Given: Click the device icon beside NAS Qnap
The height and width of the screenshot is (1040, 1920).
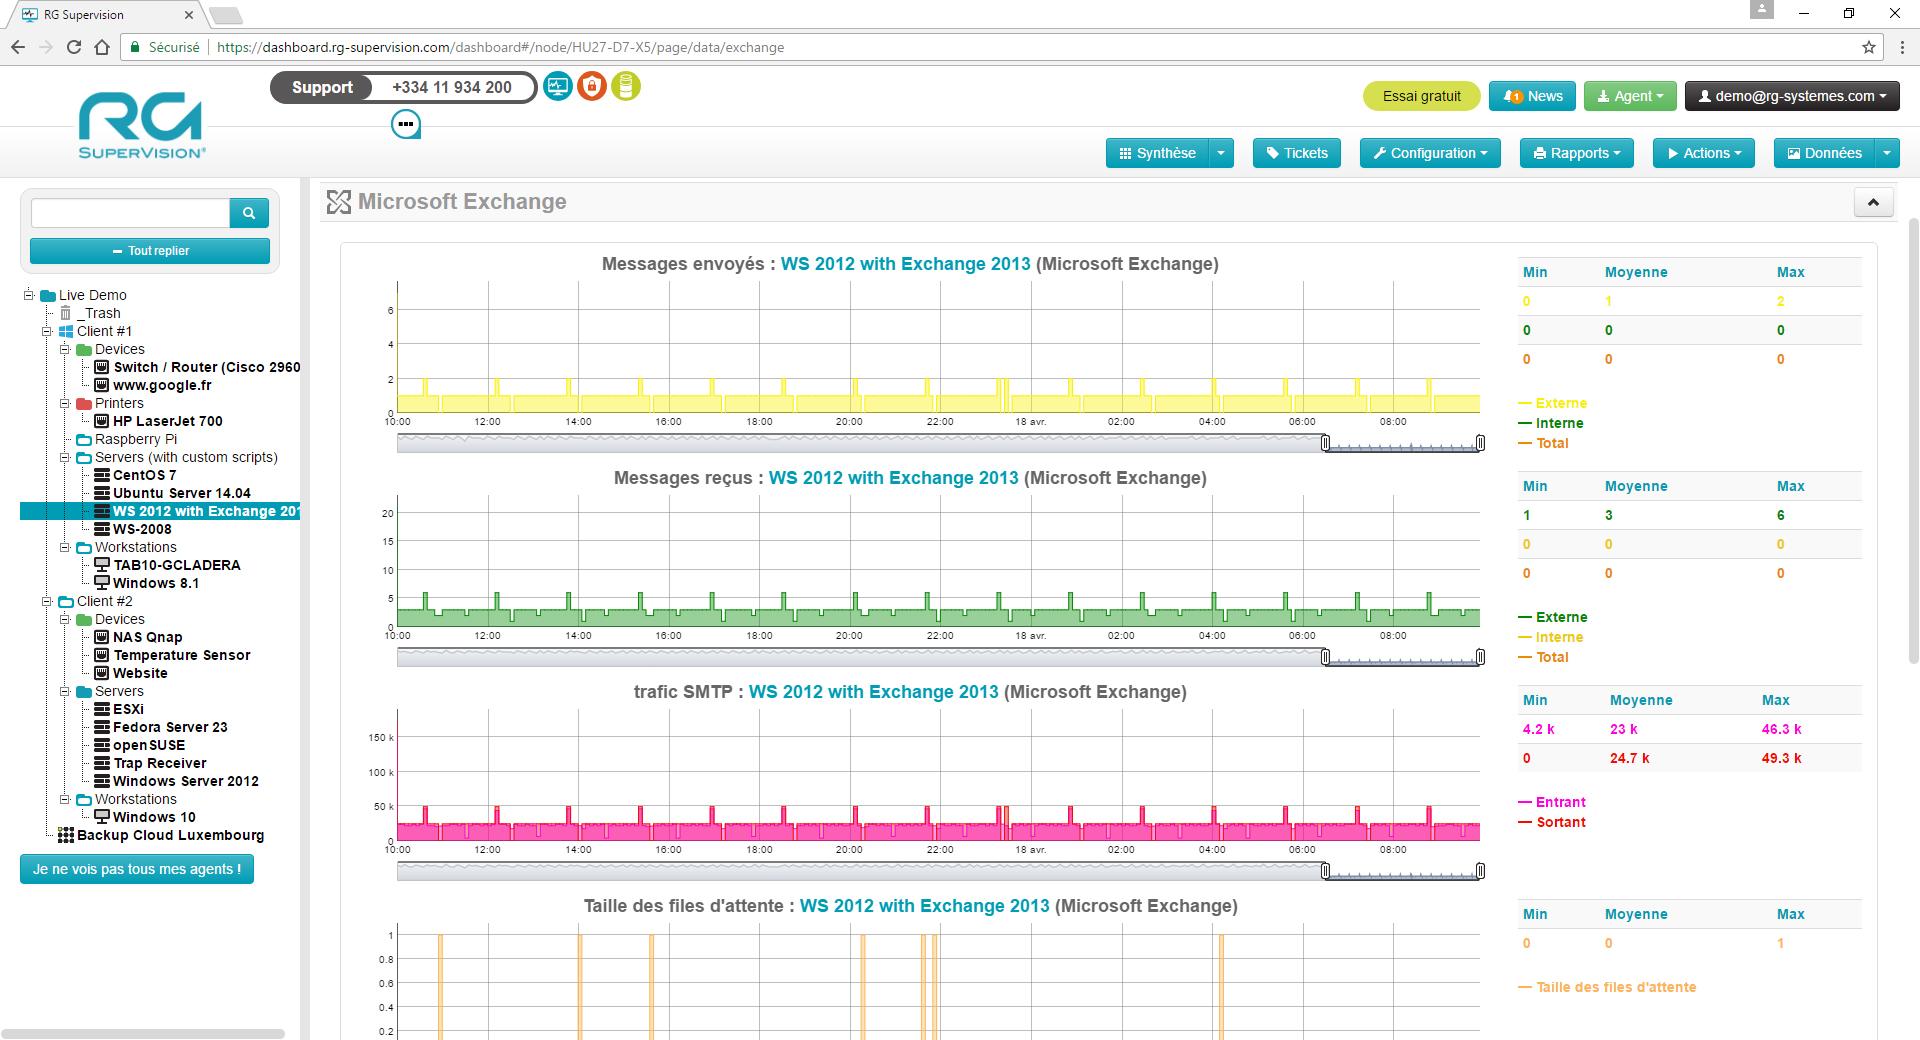Looking at the screenshot, I should pos(102,637).
